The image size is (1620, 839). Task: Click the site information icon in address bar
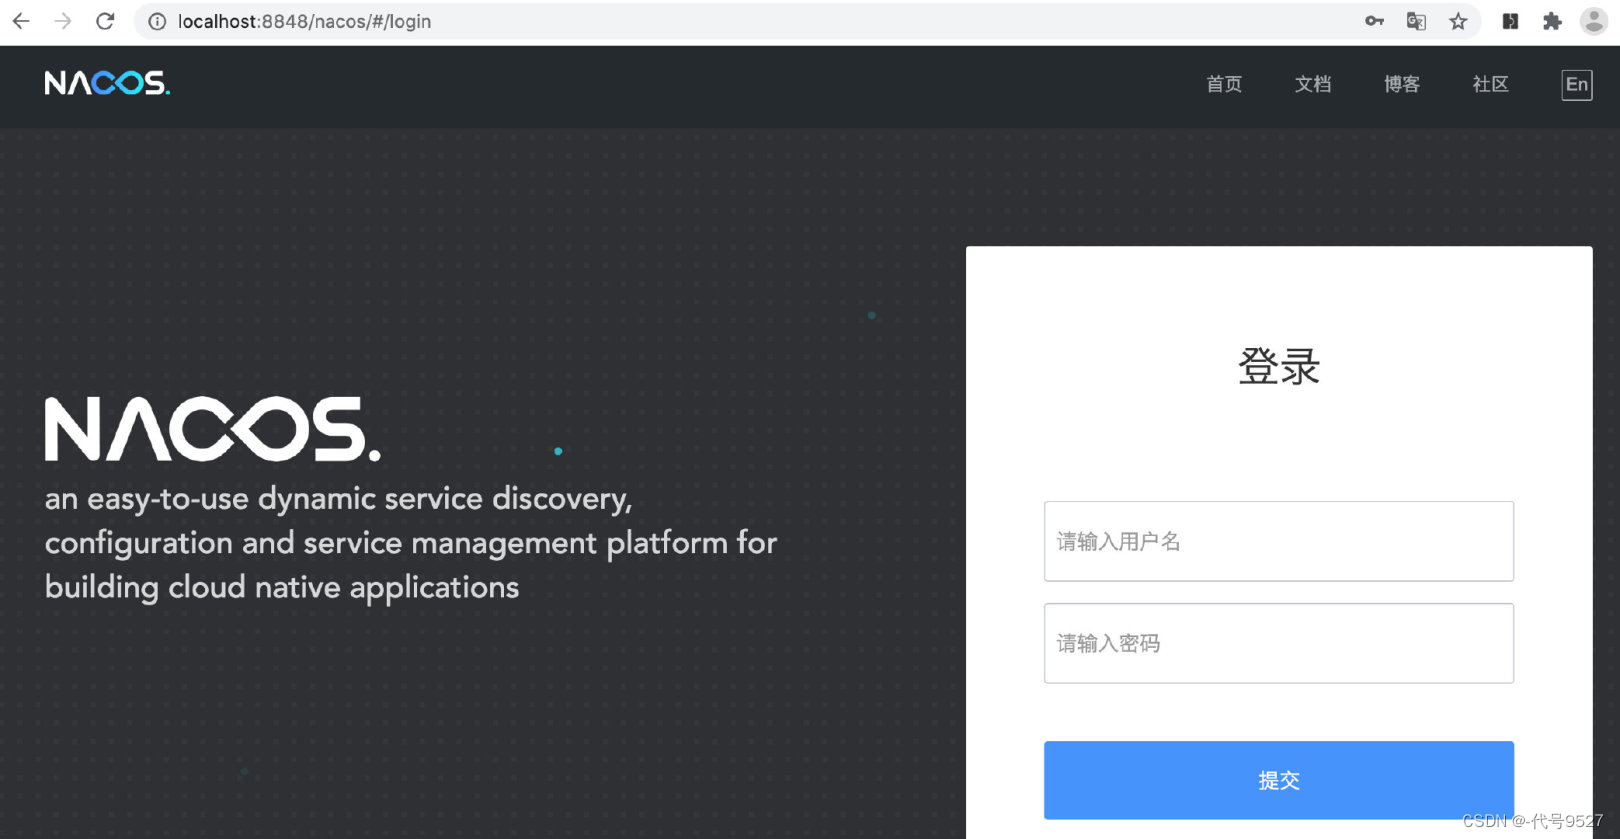click(x=157, y=21)
